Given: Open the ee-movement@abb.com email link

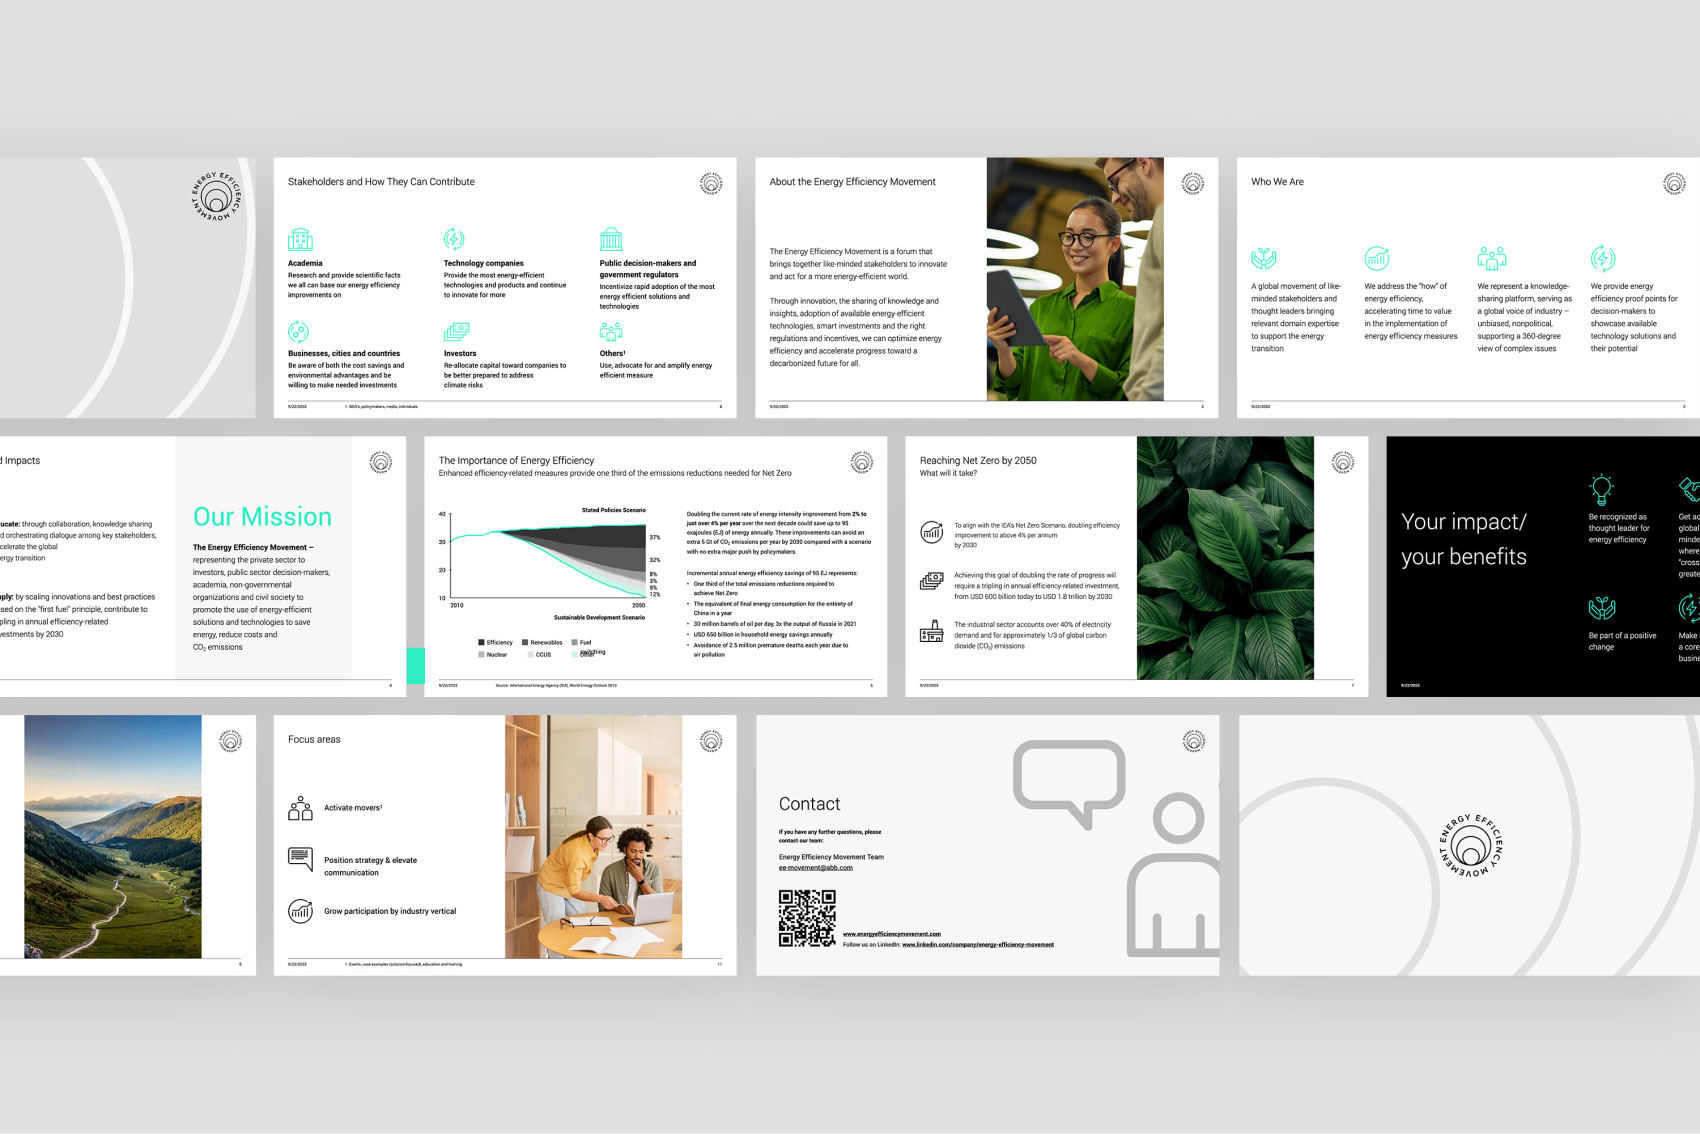Looking at the screenshot, I should point(815,868).
